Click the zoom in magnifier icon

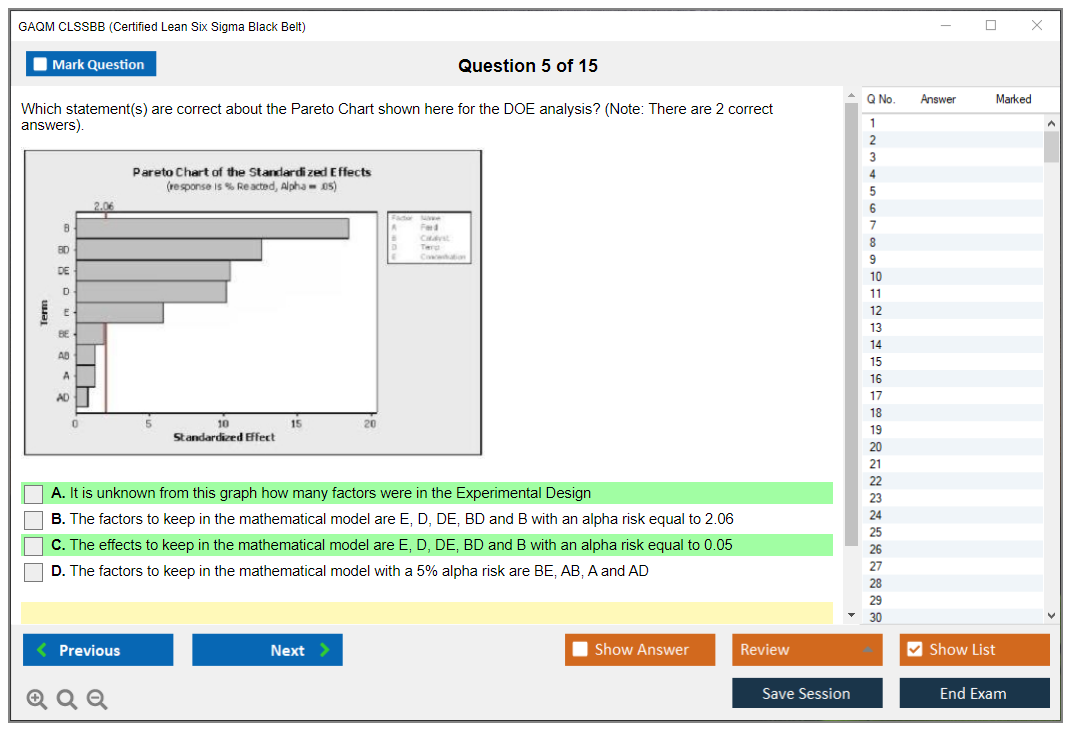click(x=36, y=699)
